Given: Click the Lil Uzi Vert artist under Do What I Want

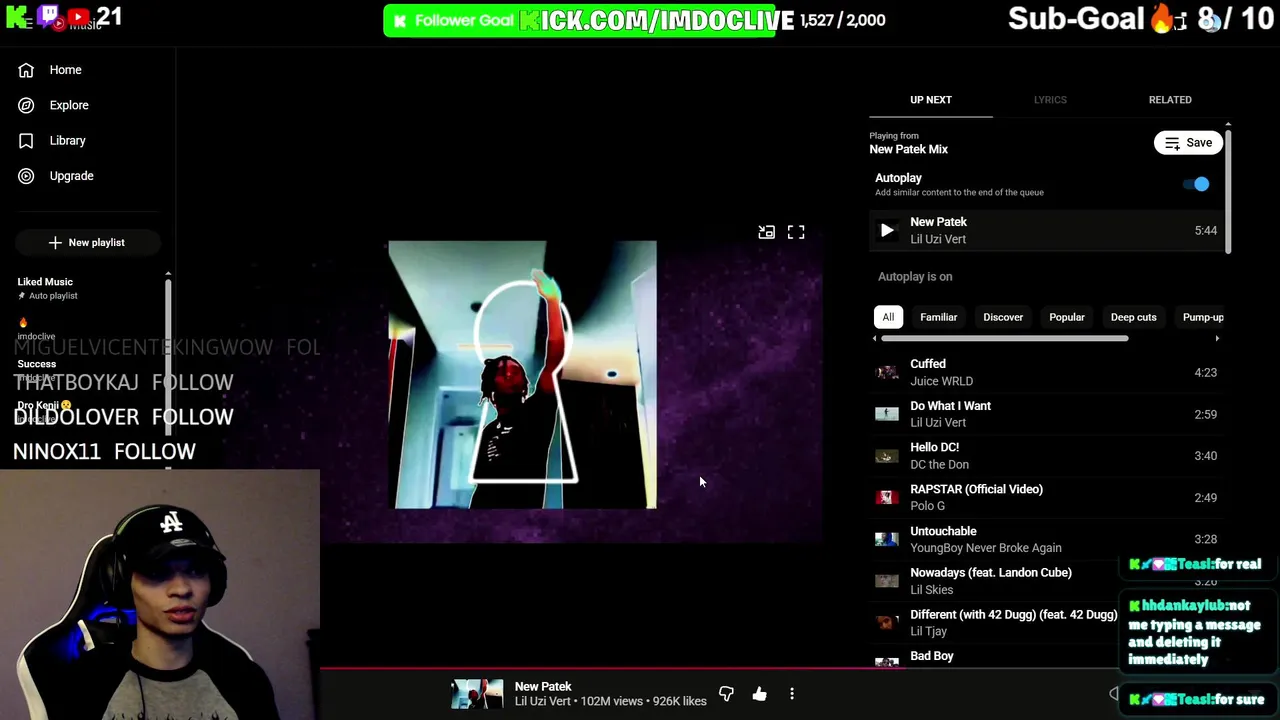Looking at the screenshot, I should (938, 423).
